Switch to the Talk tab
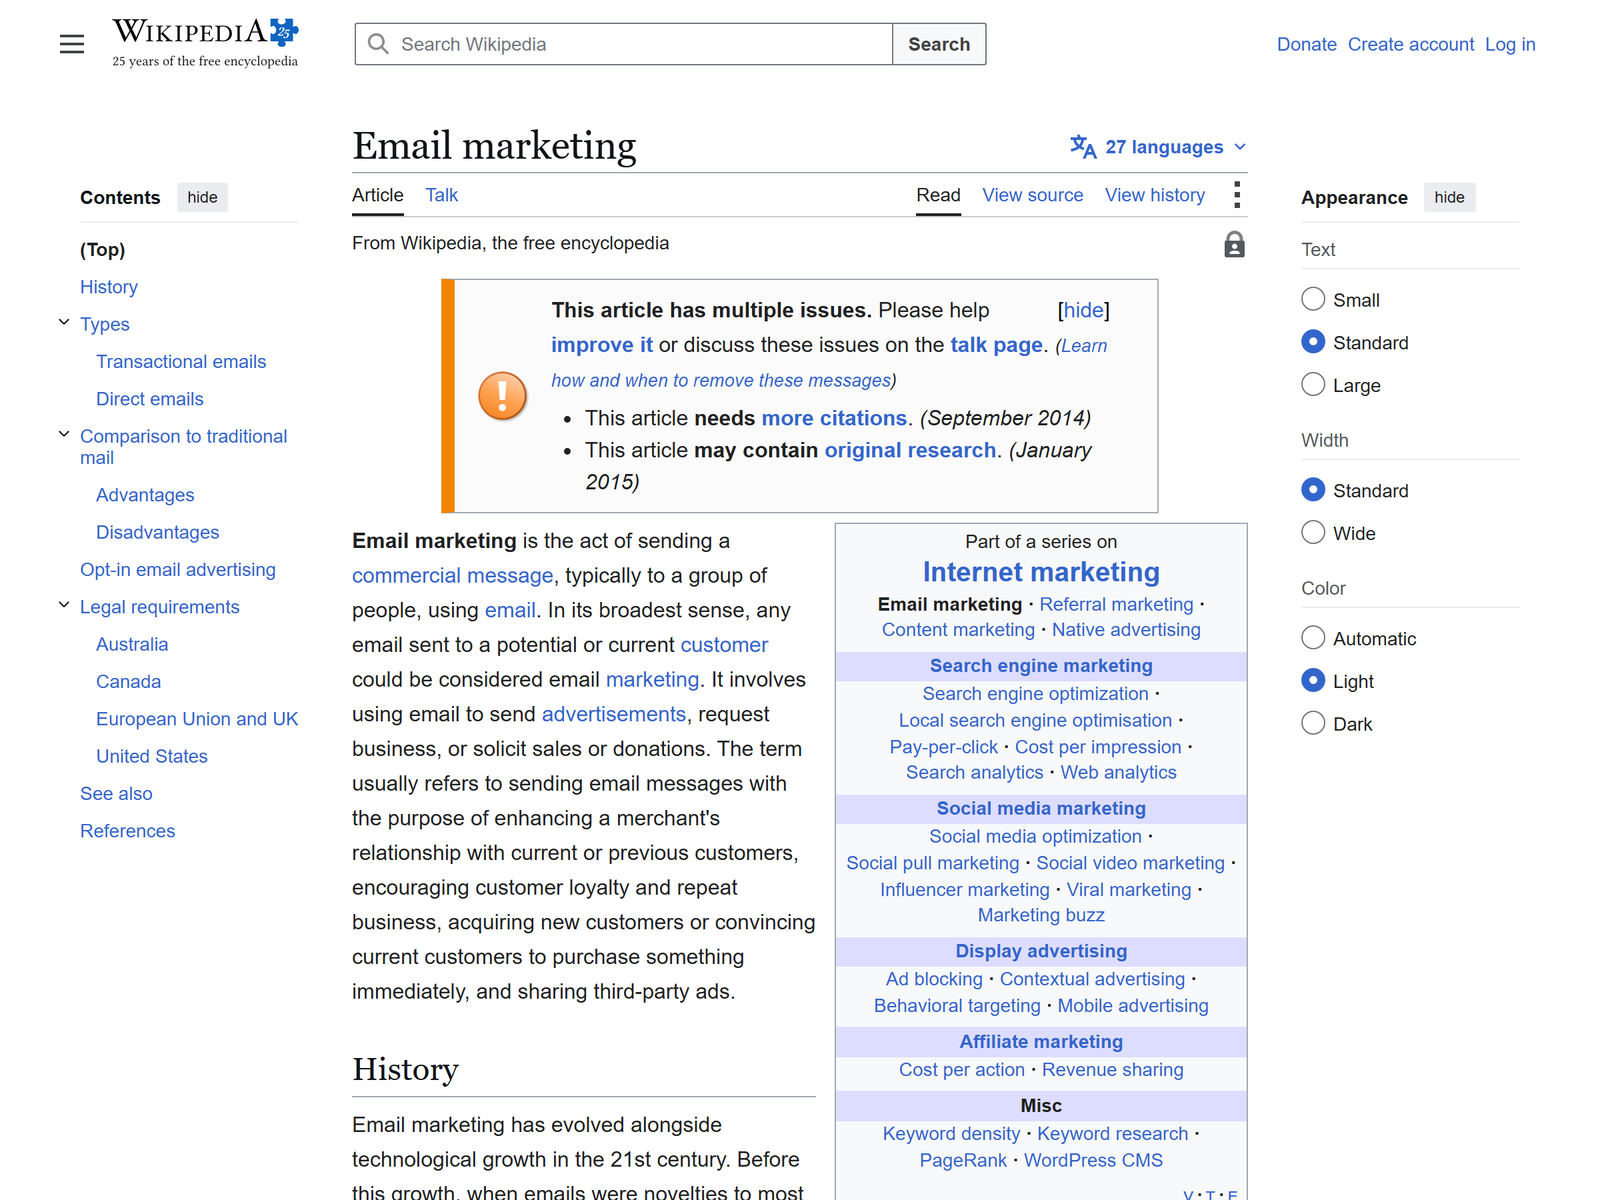Image resolution: width=1600 pixels, height=1200 pixels. 441,195
